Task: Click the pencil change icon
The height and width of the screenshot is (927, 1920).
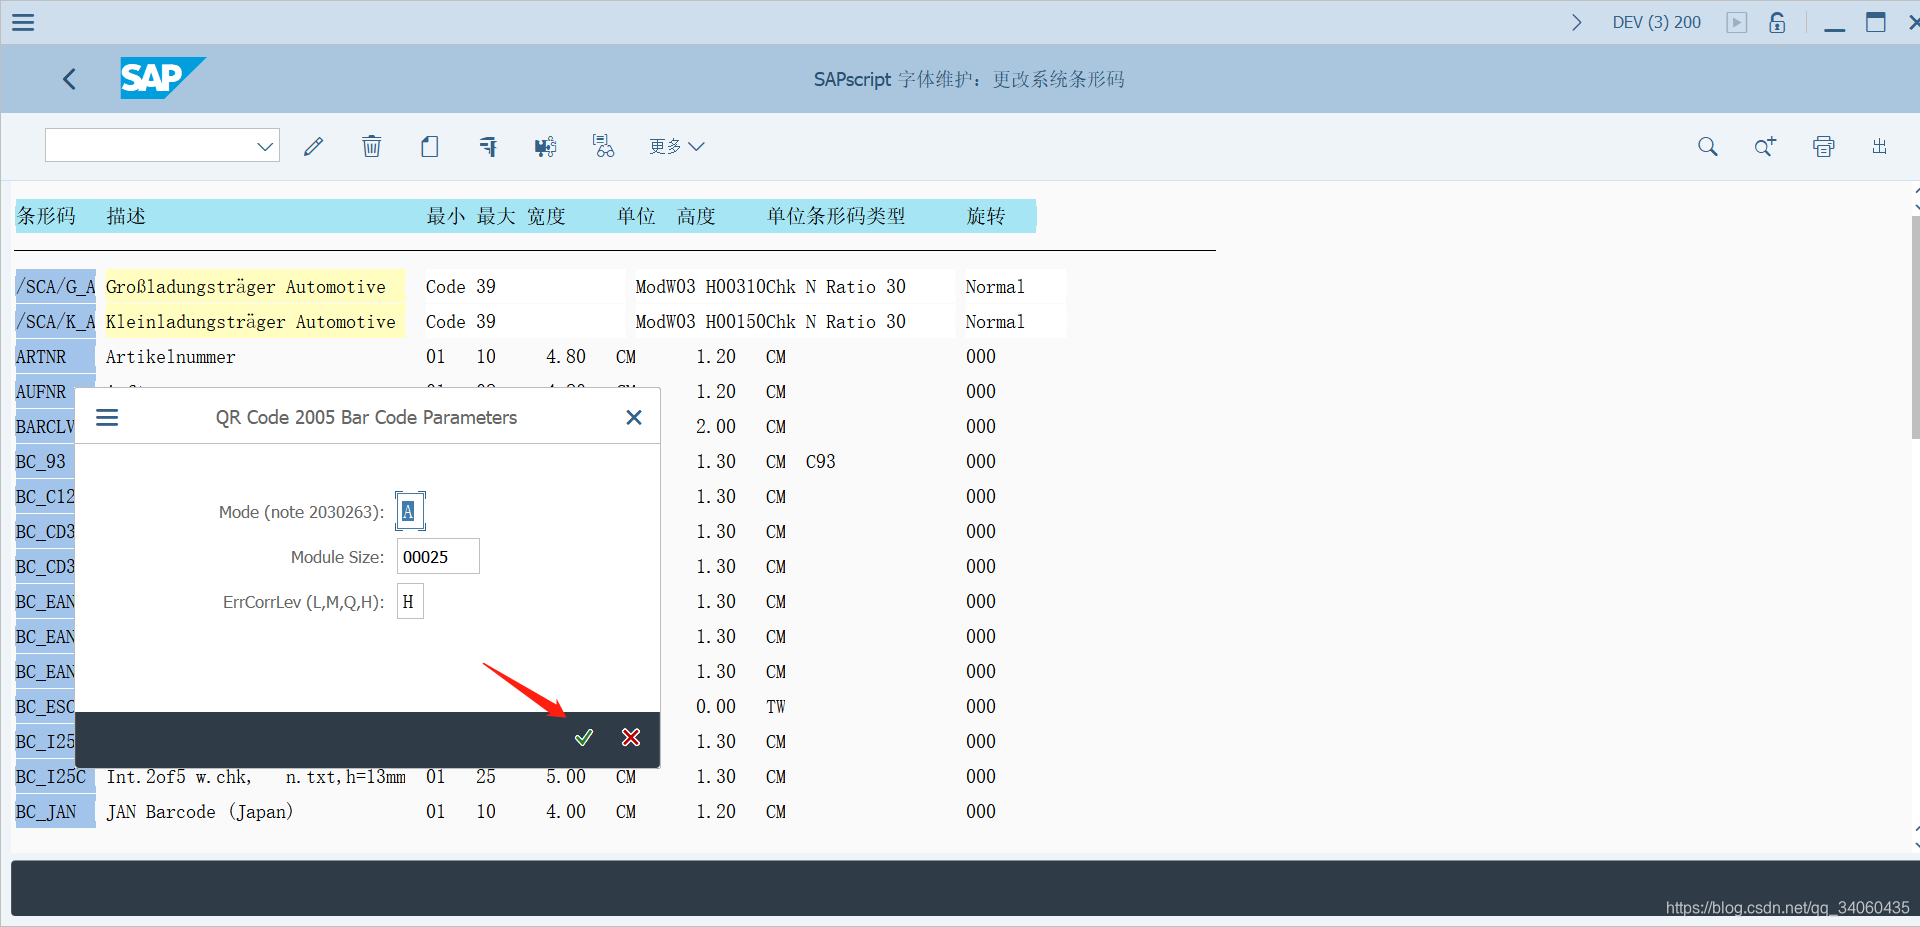Action: [314, 147]
